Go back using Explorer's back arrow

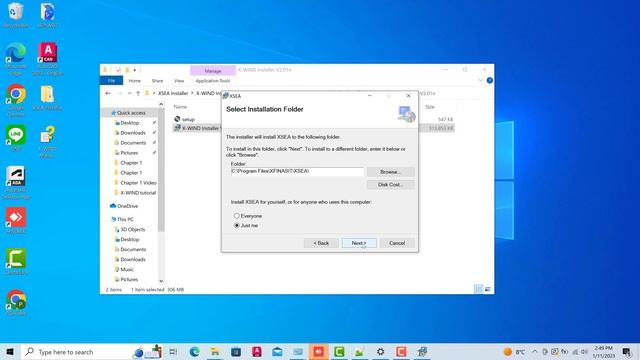[x=108, y=93]
